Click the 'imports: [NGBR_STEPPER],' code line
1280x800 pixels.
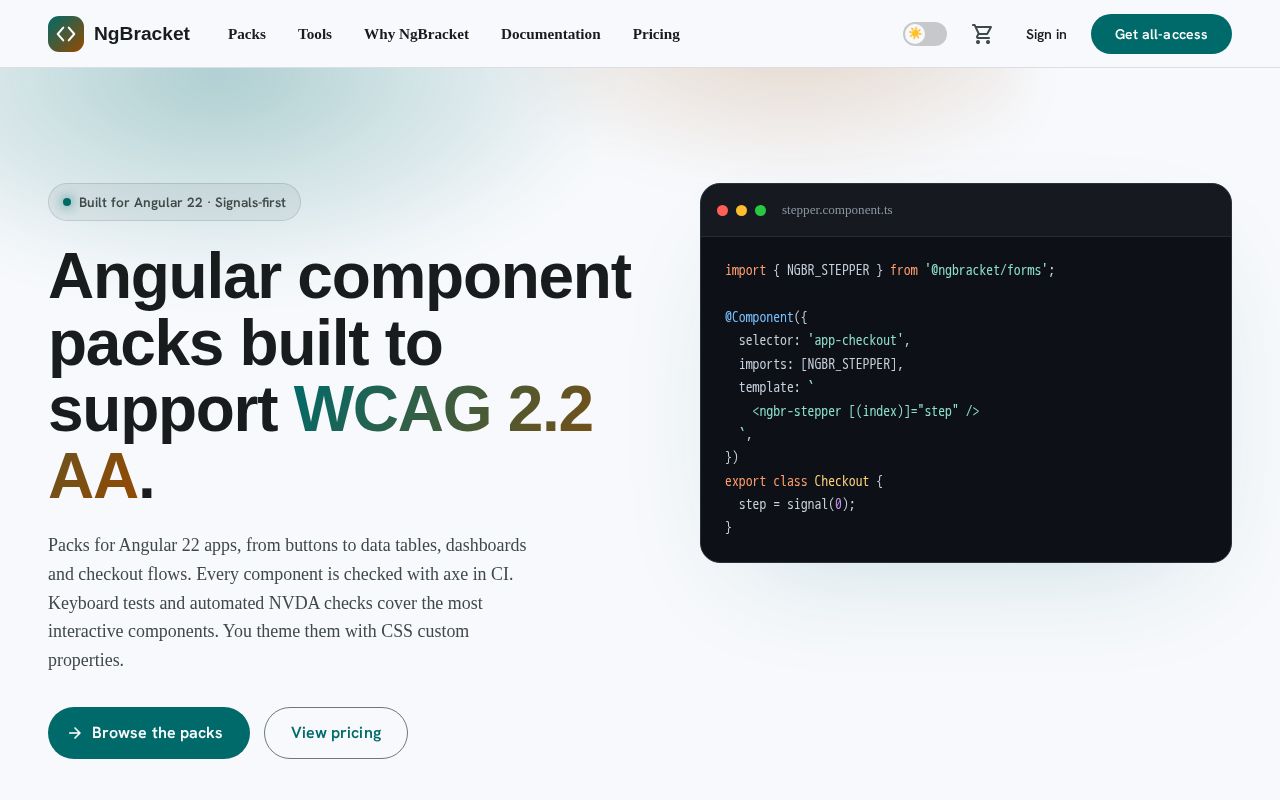tap(821, 364)
